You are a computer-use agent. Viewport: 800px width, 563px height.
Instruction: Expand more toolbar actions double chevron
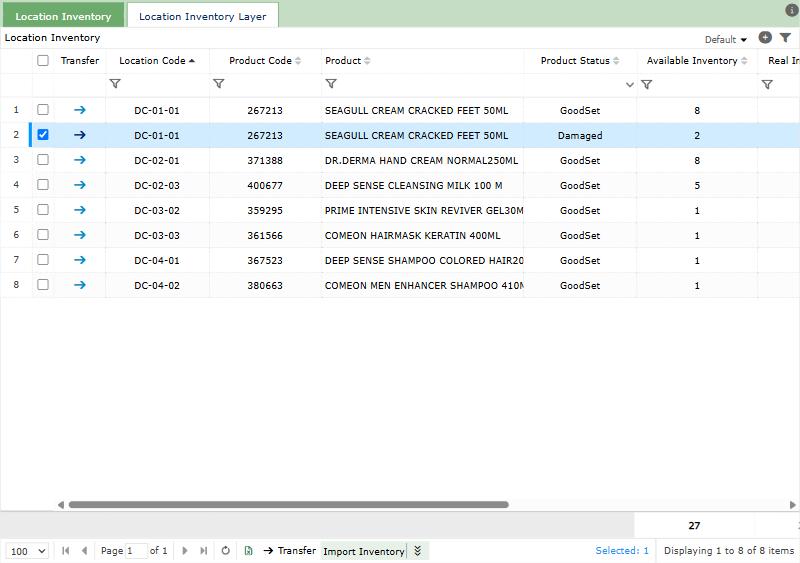[x=418, y=551]
